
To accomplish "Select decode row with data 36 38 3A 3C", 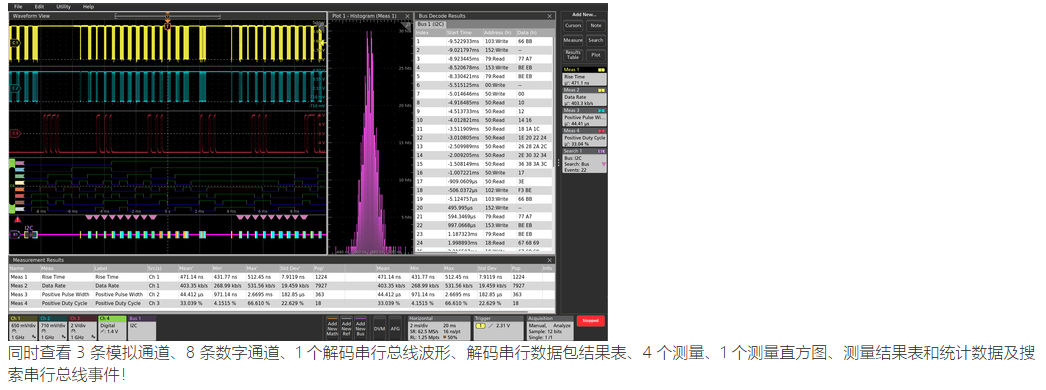I will [x=484, y=163].
